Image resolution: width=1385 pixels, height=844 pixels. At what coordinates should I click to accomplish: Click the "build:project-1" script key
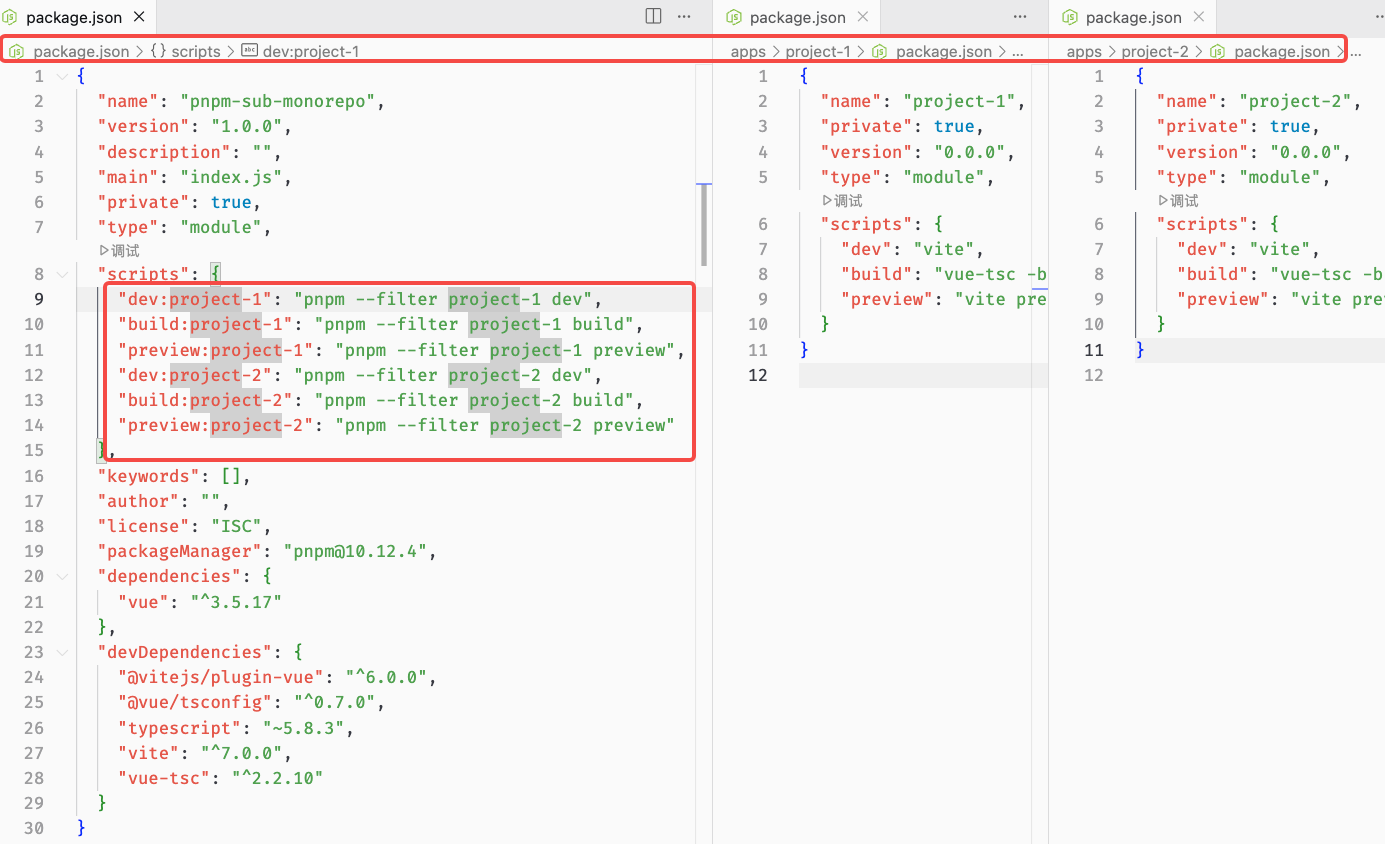[205, 324]
